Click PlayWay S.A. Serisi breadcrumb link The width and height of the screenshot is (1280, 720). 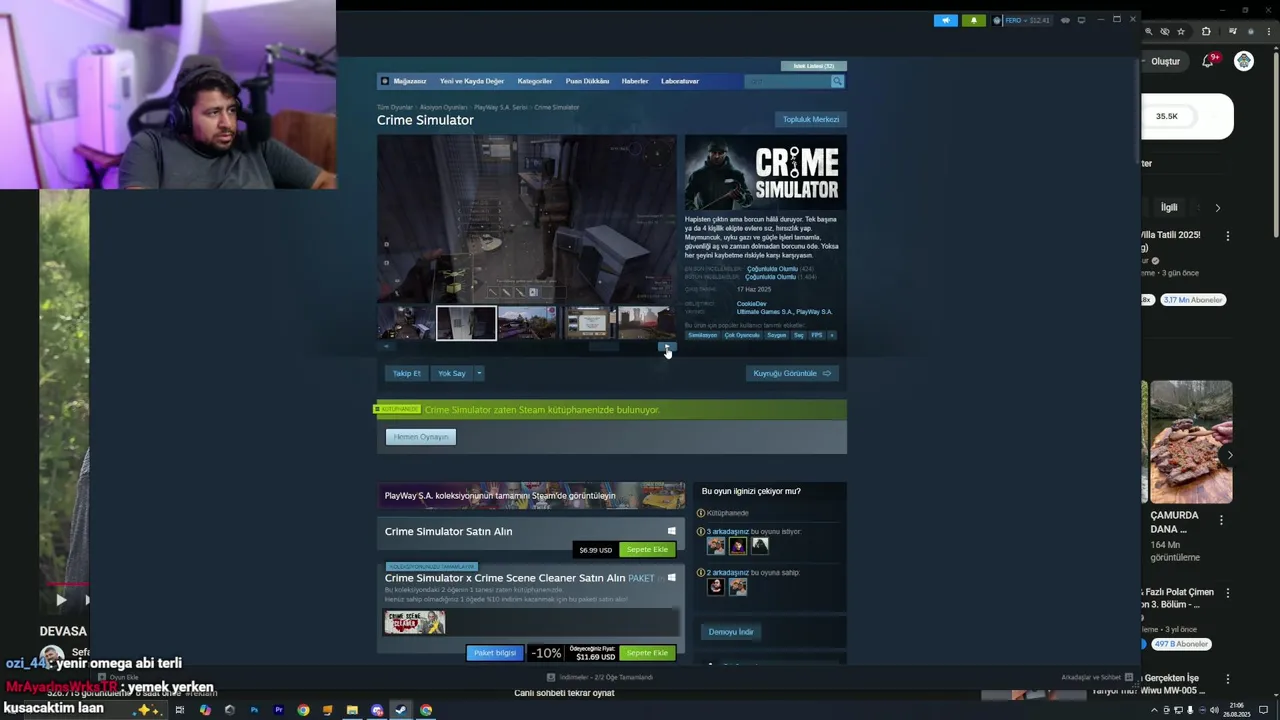(x=500, y=107)
